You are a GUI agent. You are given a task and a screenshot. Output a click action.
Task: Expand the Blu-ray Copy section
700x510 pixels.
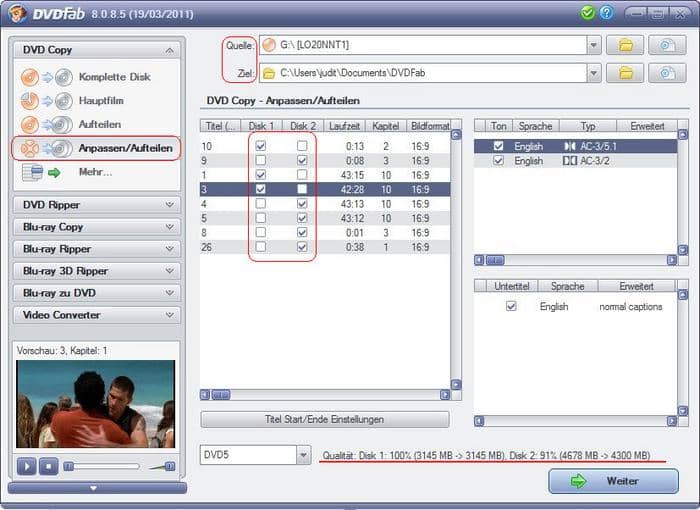pos(170,227)
